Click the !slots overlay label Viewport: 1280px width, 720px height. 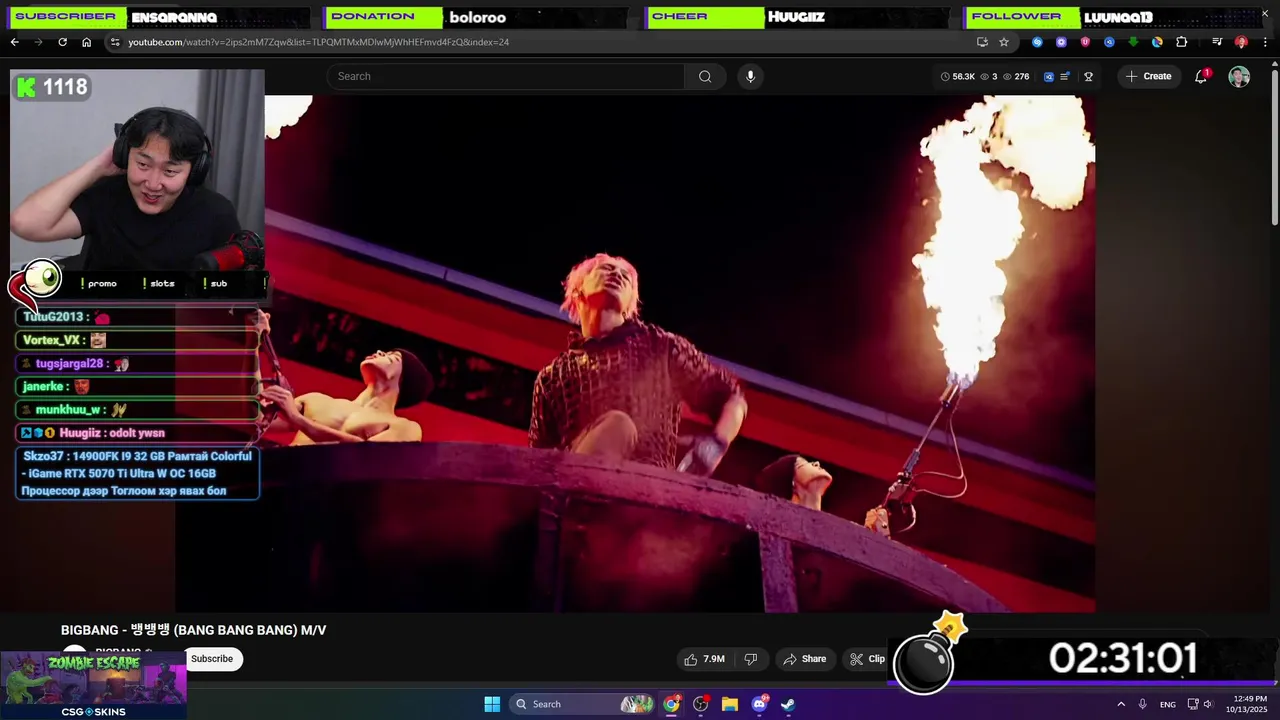(x=159, y=284)
